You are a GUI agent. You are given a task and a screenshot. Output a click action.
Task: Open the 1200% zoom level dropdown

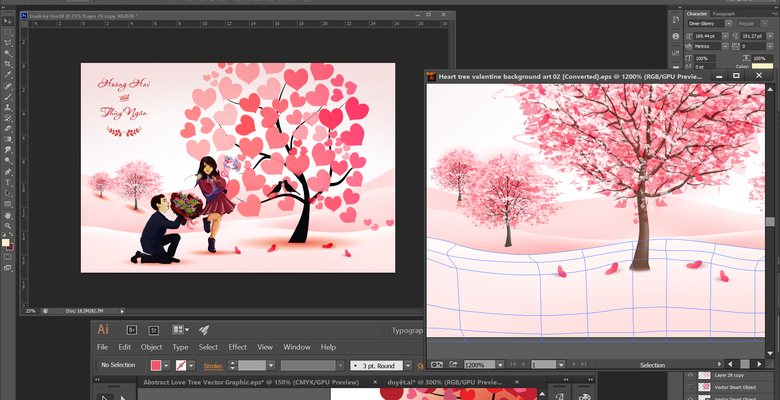(x=500, y=365)
